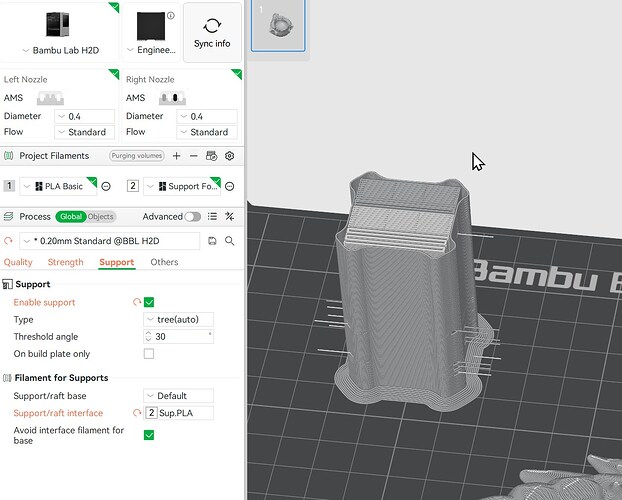The width and height of the screenshot is (622, 500).
Task: Check On build plate only
Action: tap(149, 354)
